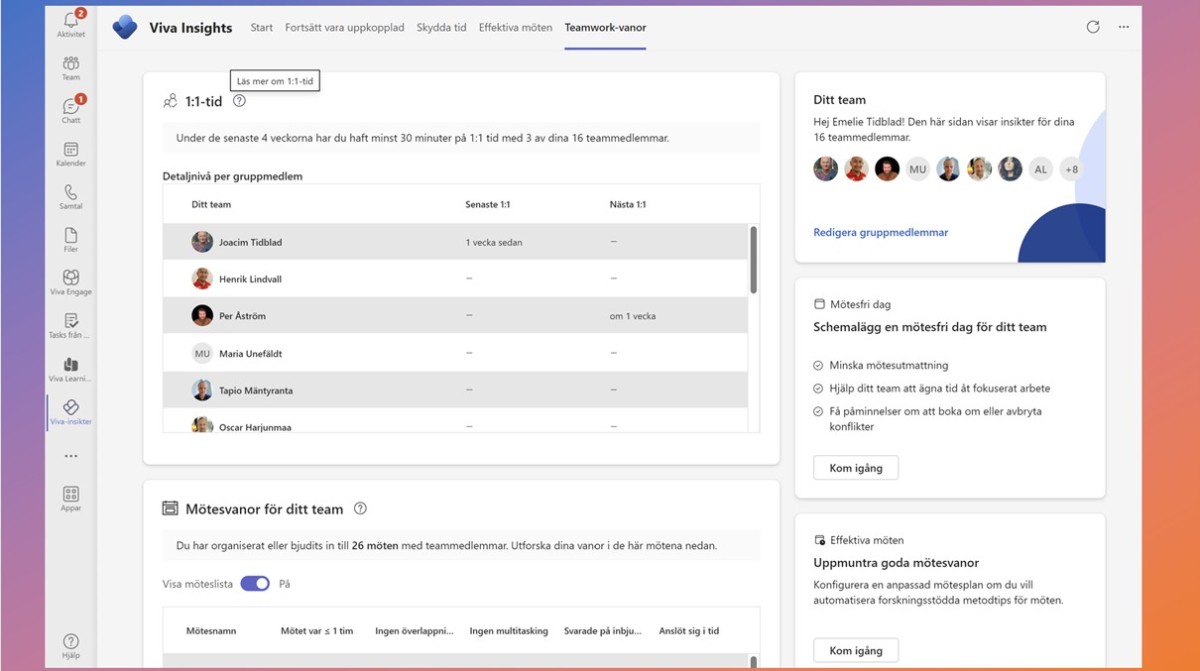This screenshot has height=671, width=1200.
Task: Click the Ingen multitasking column header
Action: point(509,631)
